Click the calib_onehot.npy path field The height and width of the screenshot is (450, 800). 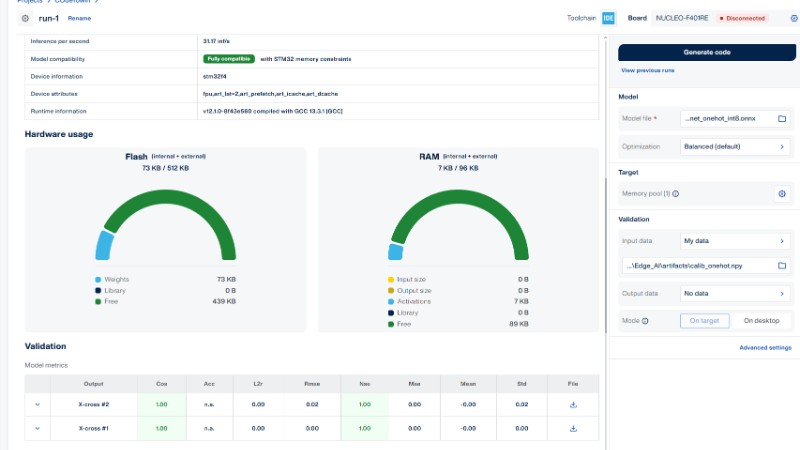[x=706, y=266]
